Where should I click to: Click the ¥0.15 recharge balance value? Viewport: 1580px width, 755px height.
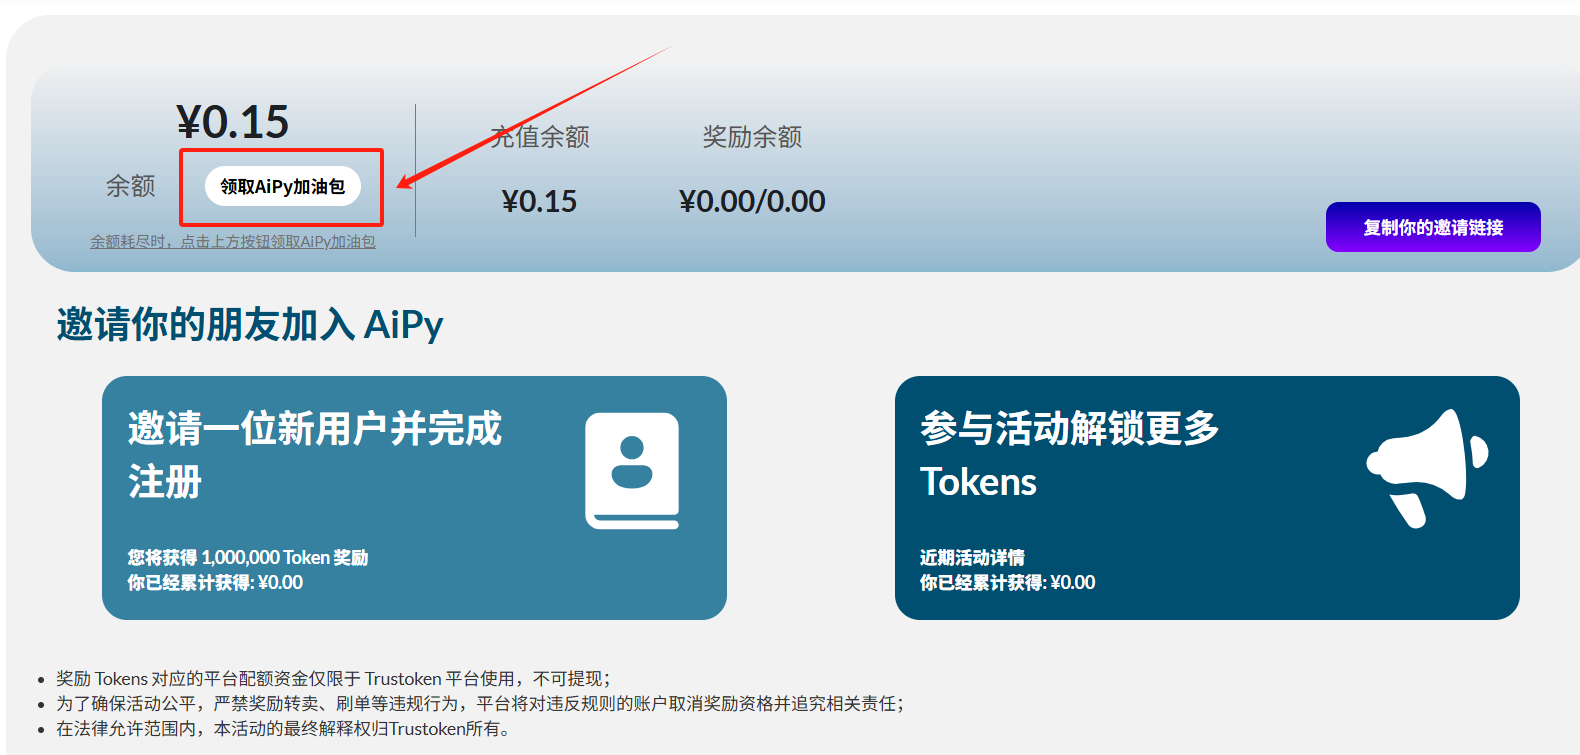[539, 201]
